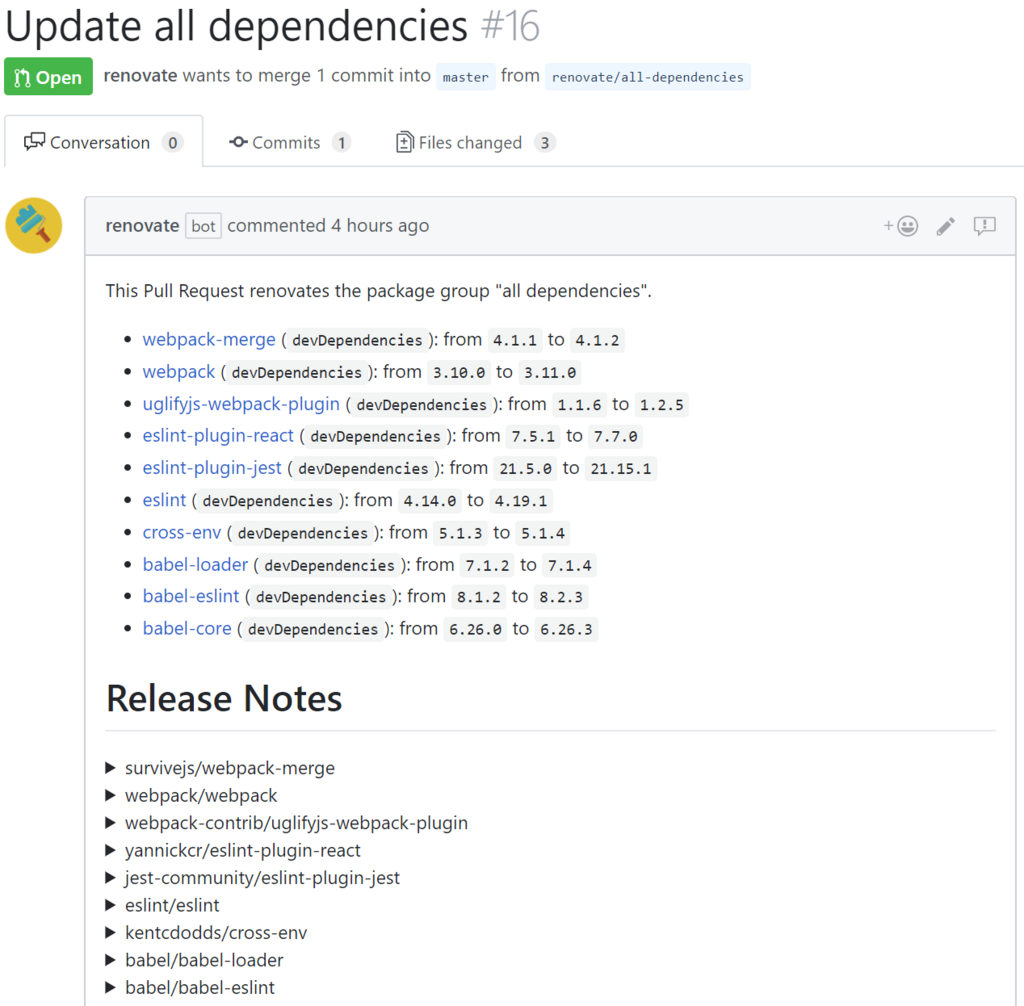Click the version value 3.11.0
The width and height of the screenshot is (1024, 1006).
click(550, 372)
